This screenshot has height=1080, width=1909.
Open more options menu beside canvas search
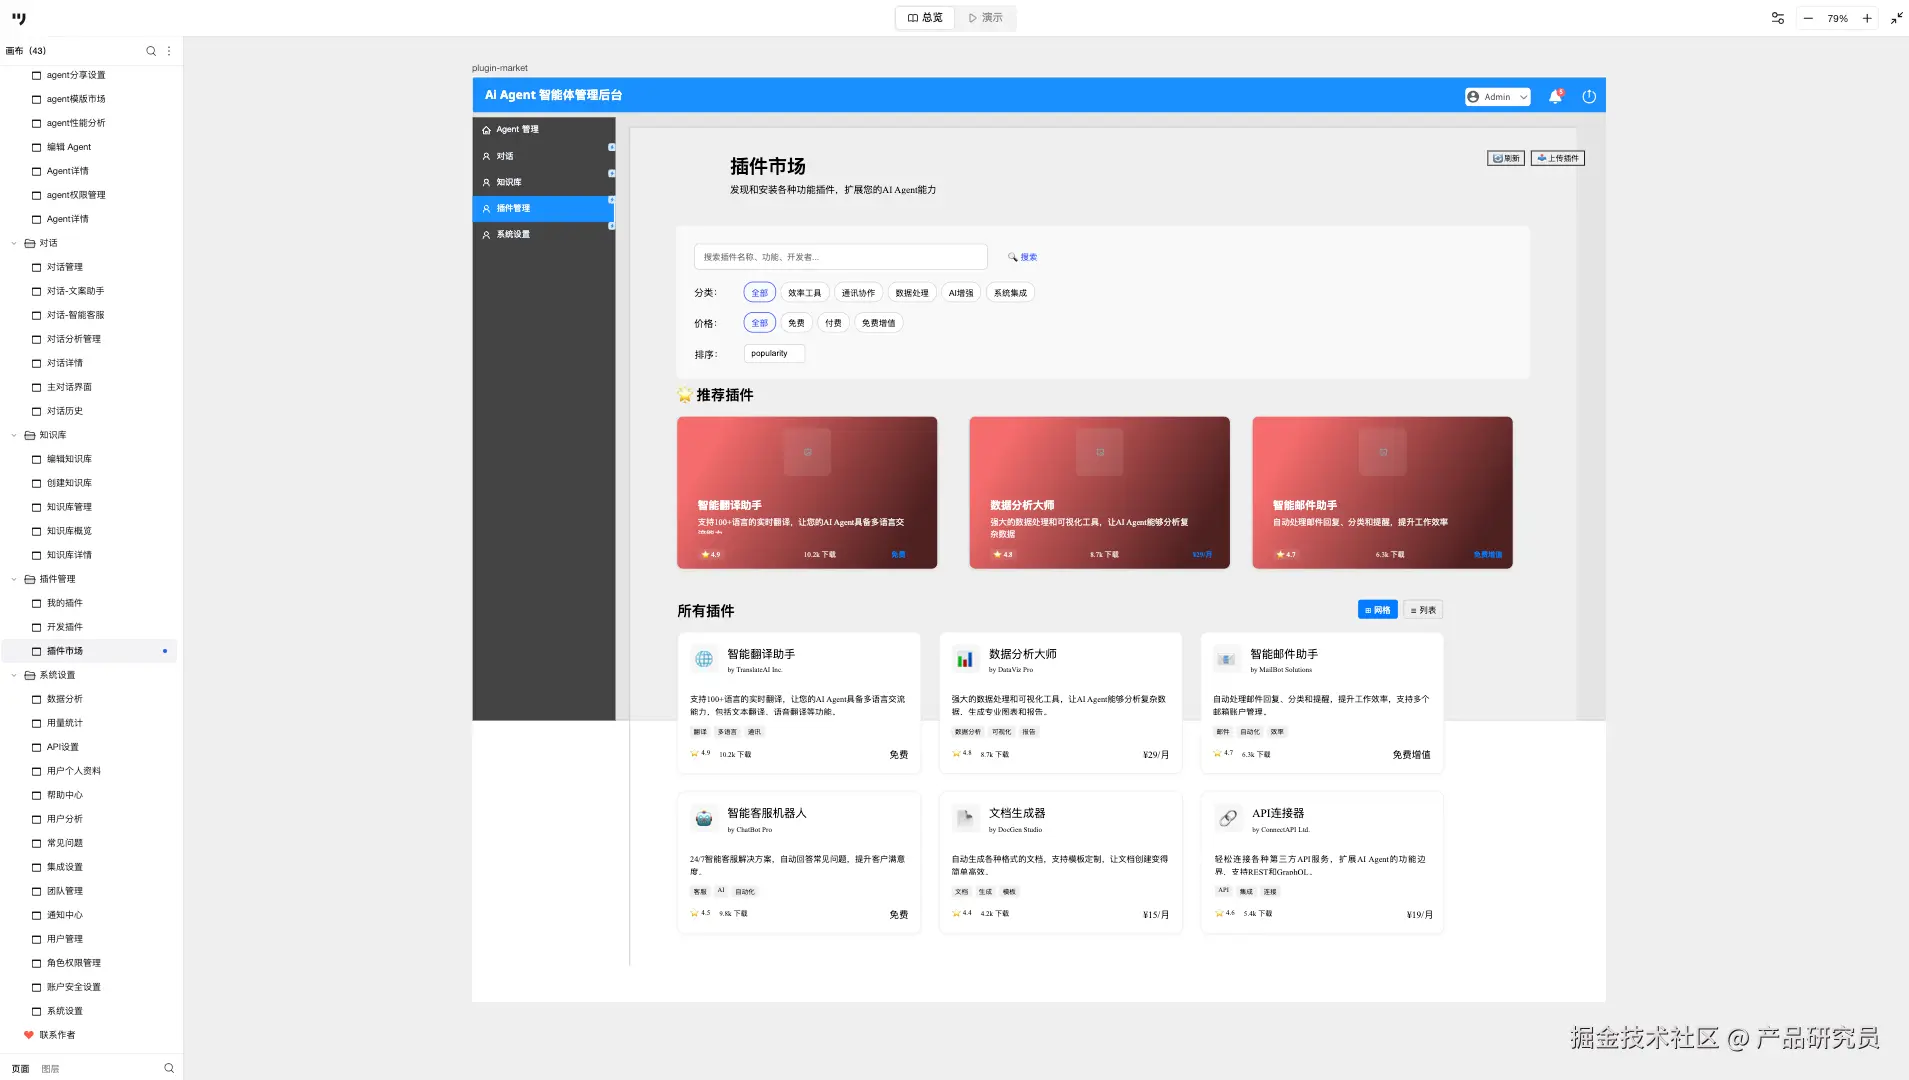click(169, 51)
